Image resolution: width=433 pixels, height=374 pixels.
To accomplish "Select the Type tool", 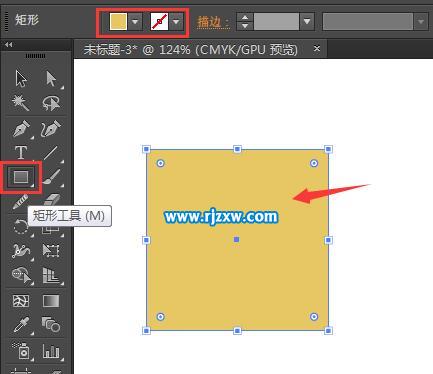I will (x=21, y=153).
